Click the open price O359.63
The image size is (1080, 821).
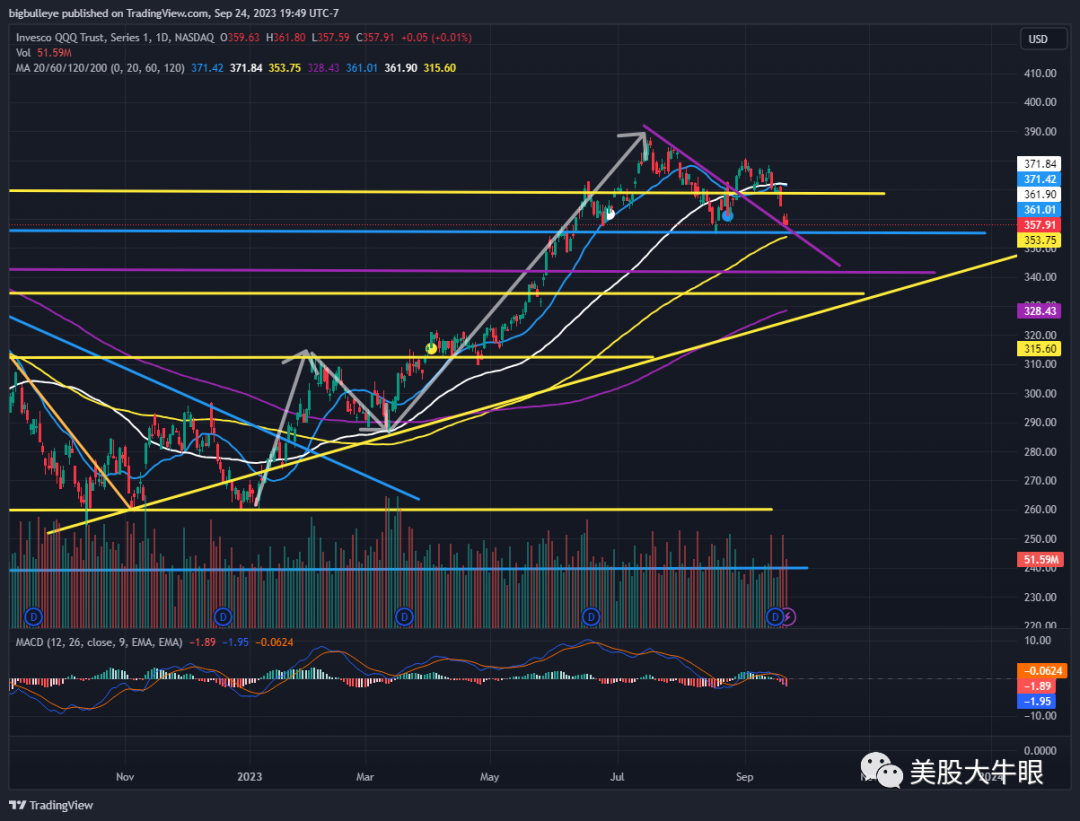240,38
